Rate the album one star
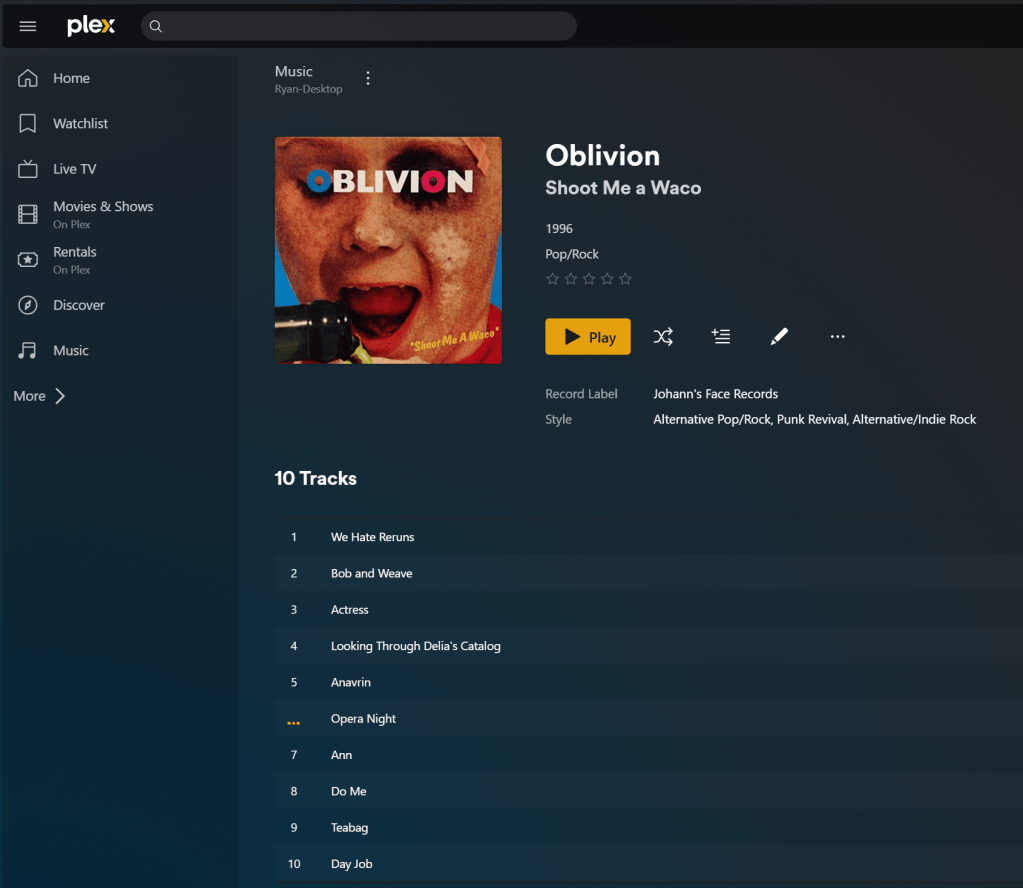Viewport: 1023px width, 888px height. (x=553, y=279)
